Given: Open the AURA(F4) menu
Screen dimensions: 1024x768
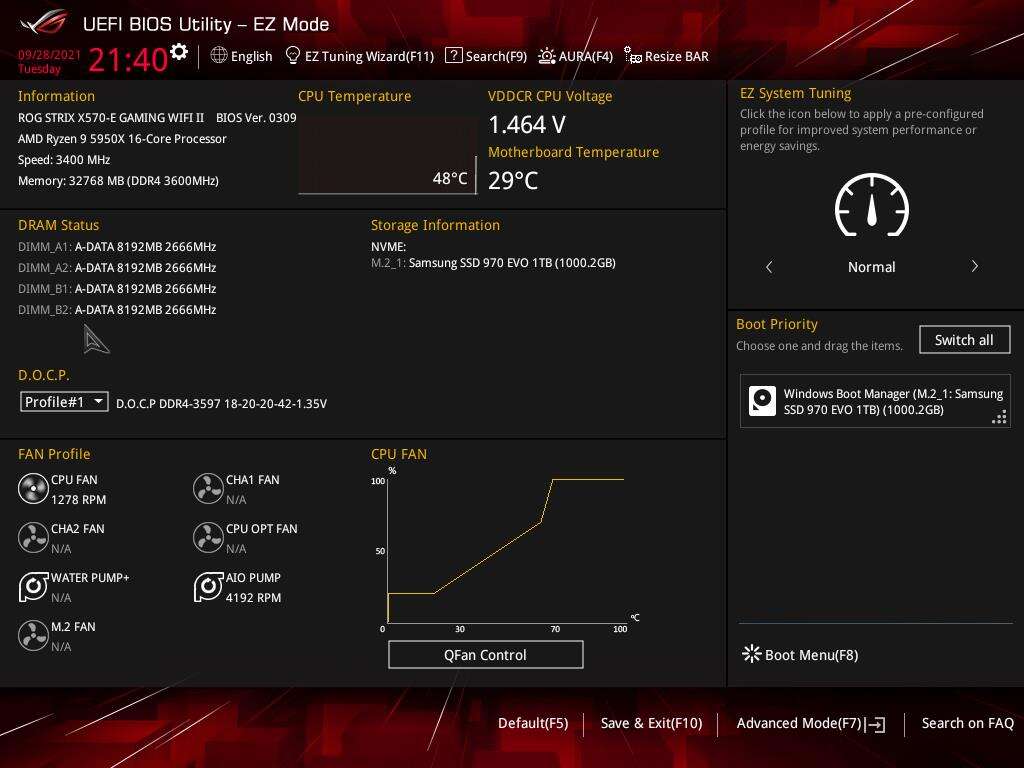Looking at the screenshot, I should click(575, 57).
